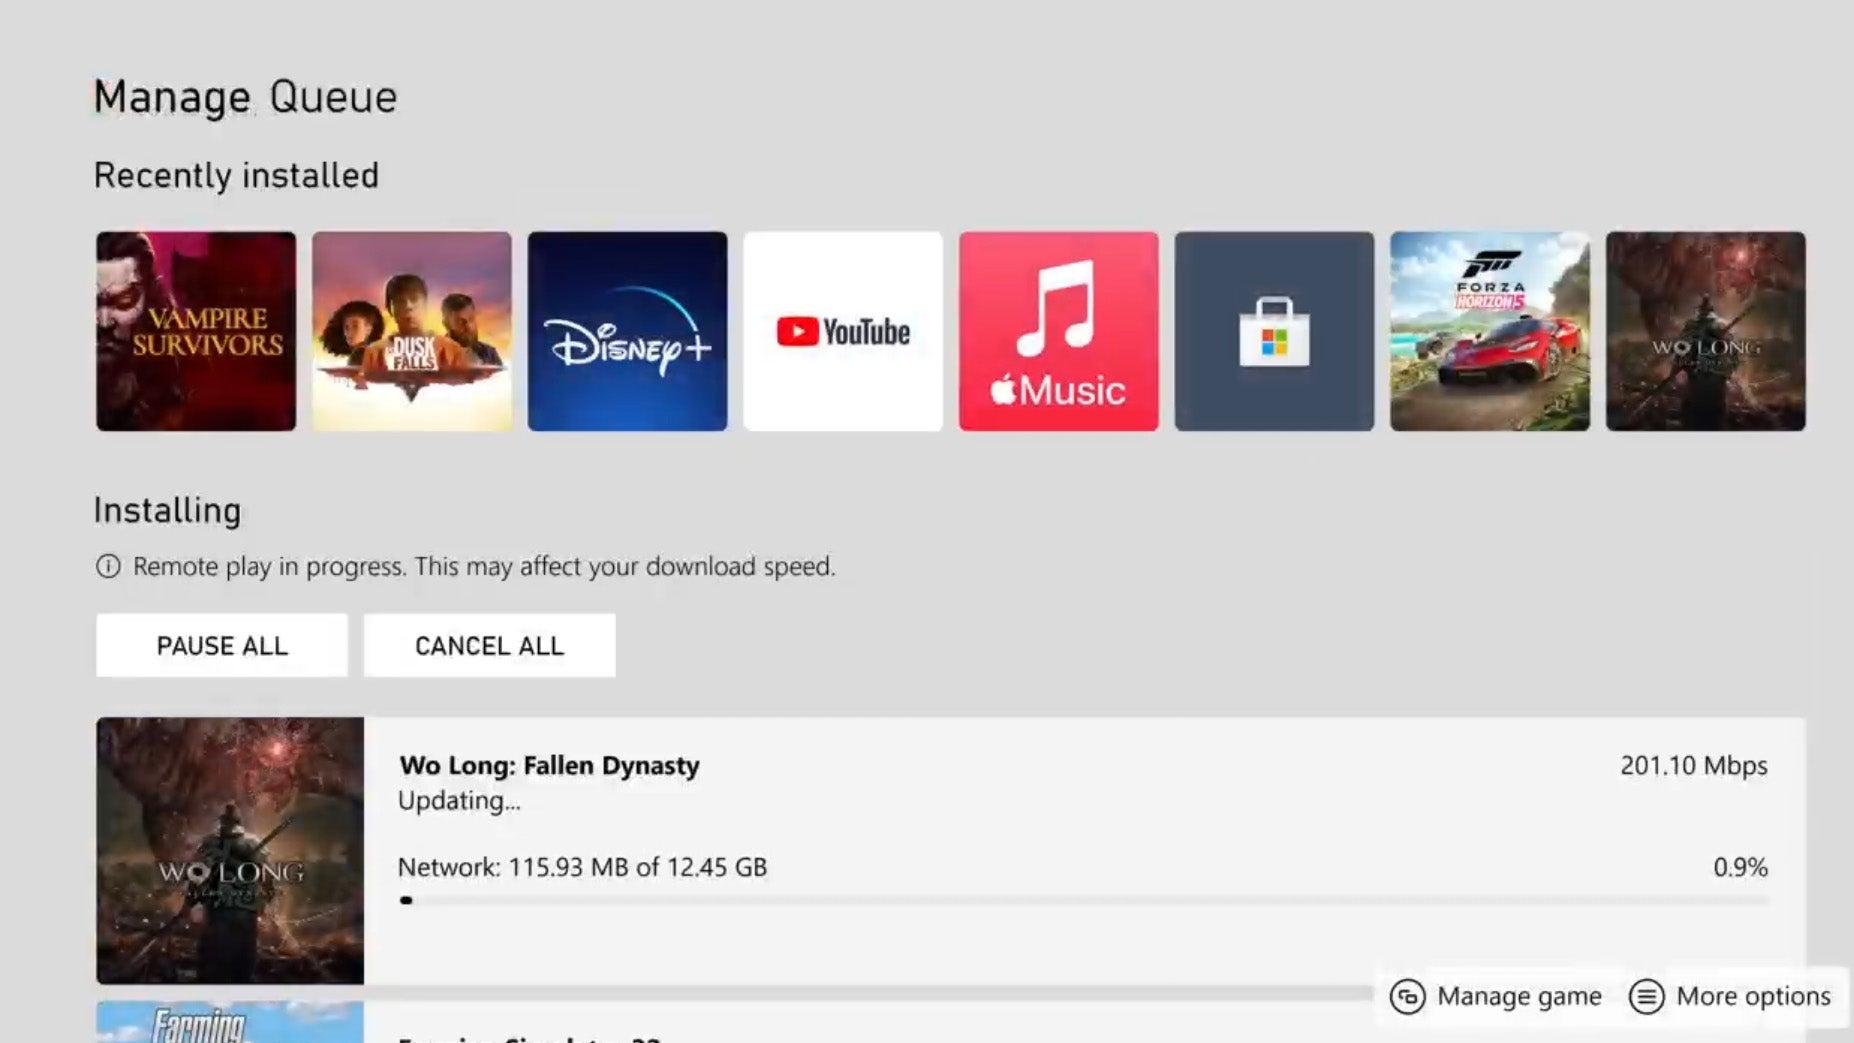Select the Wo Long recently installed tile
The image size is (1854, 1043).
(1706, 331)
